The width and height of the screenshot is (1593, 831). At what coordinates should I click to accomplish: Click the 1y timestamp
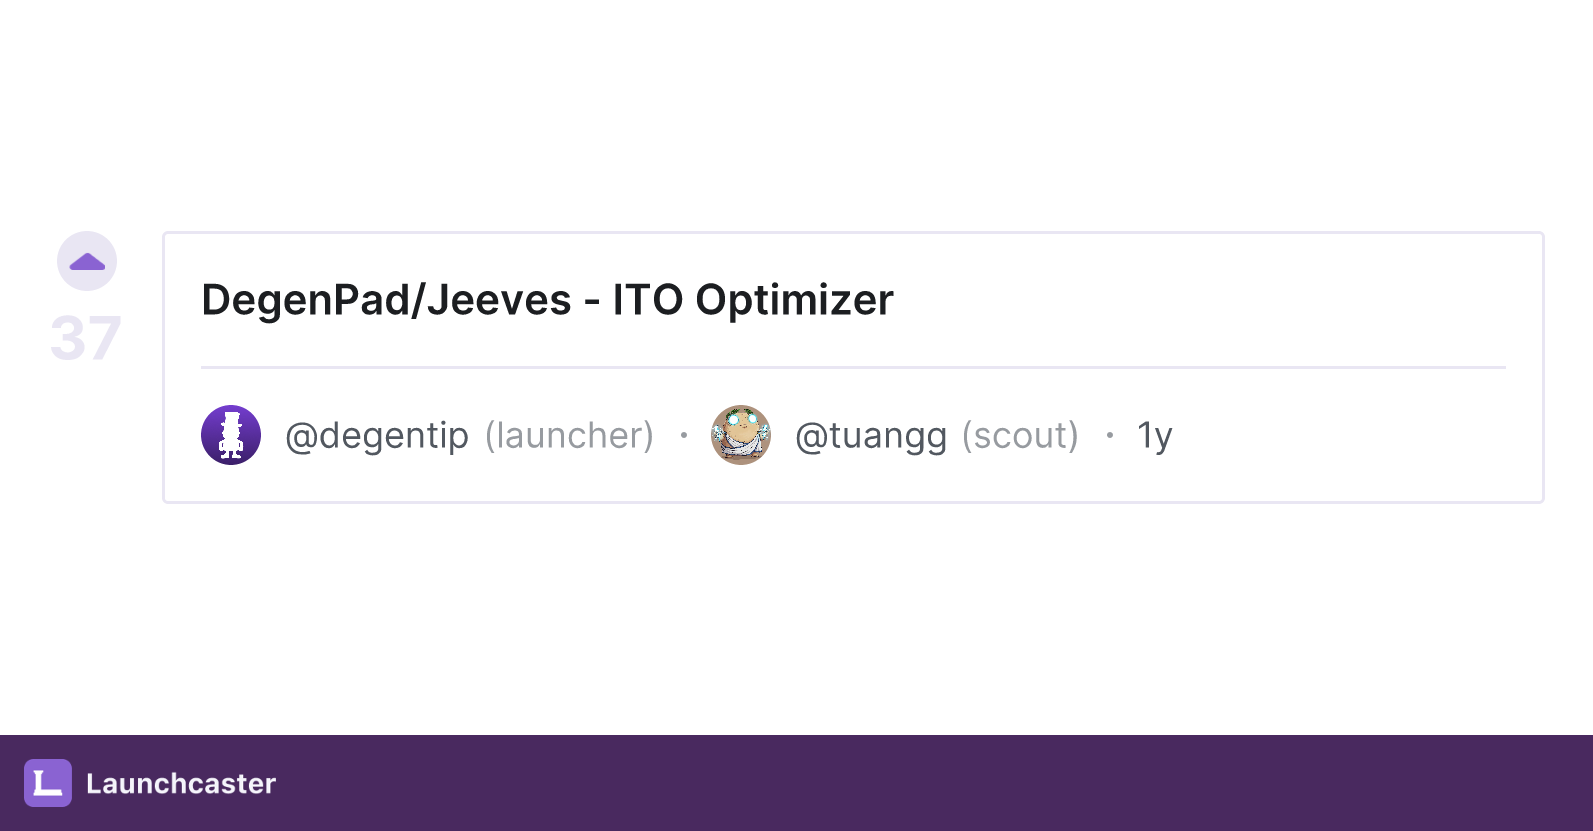click(1155, 435)
